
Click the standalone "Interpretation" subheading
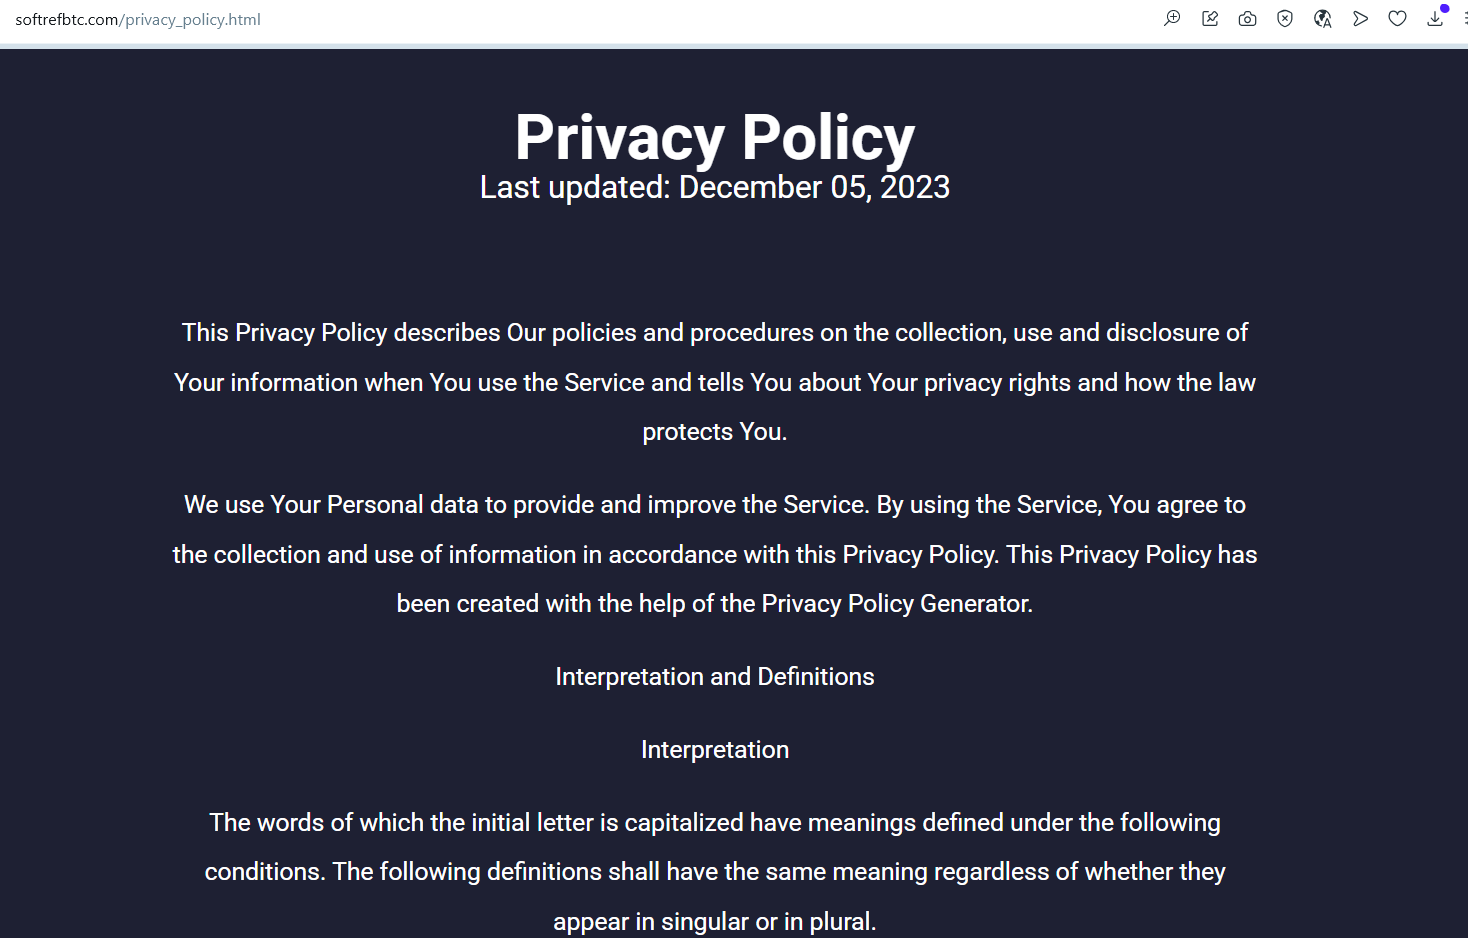[x=714, y=750]
